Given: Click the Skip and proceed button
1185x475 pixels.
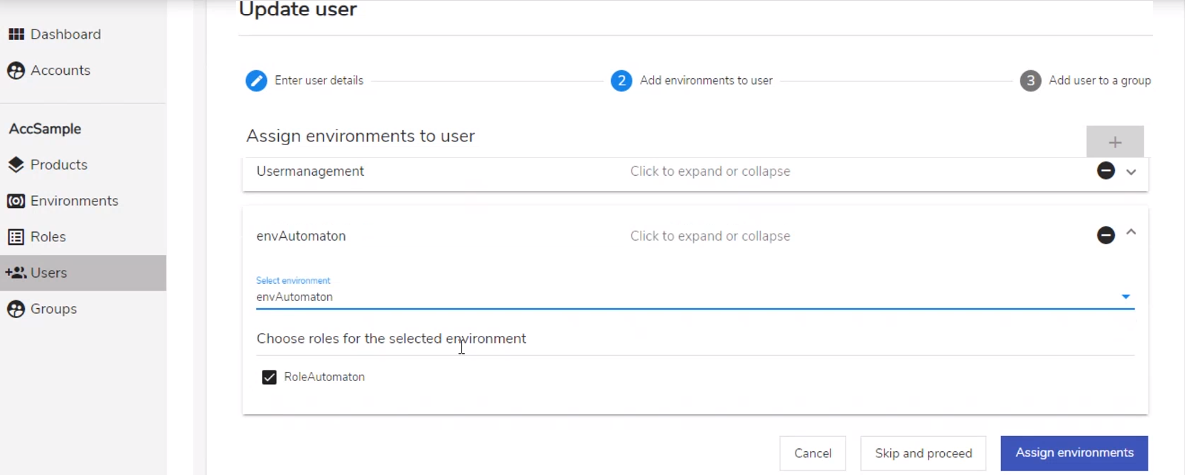Looking at the screenshot, I should [x=923, y=453].
